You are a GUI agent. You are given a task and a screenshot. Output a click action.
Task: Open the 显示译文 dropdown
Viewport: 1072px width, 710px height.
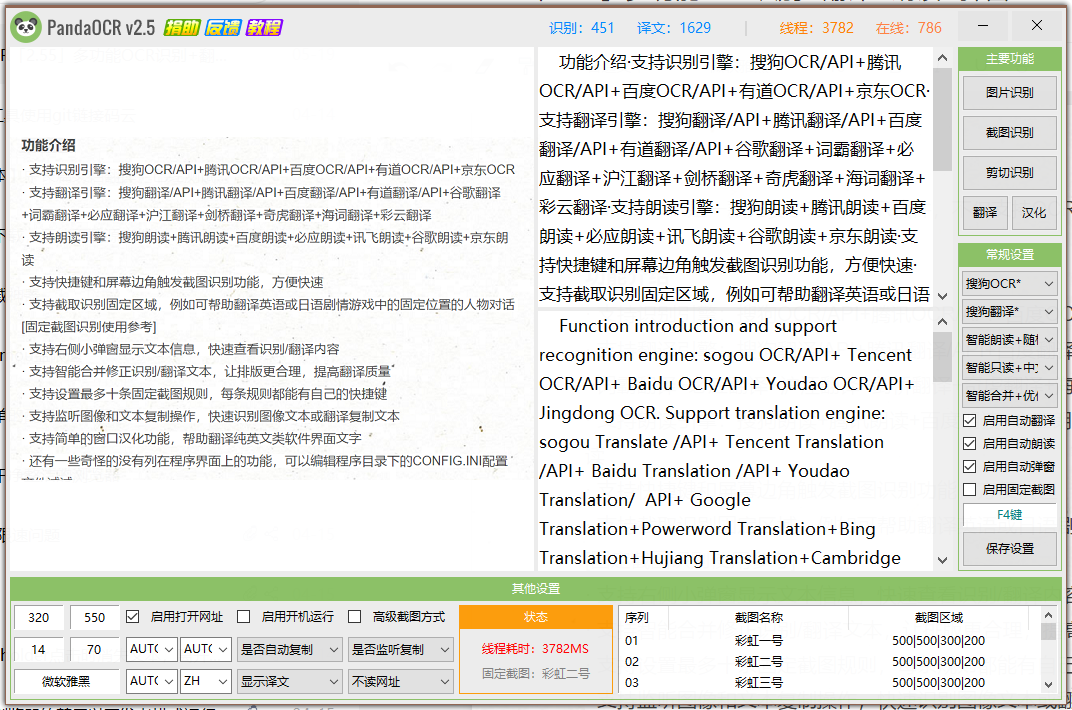pos(289,681)
